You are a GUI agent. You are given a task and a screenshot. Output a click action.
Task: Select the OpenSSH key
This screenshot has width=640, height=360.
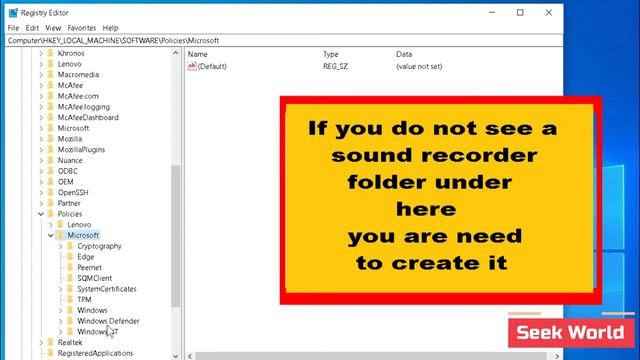[x=73, y=192]
